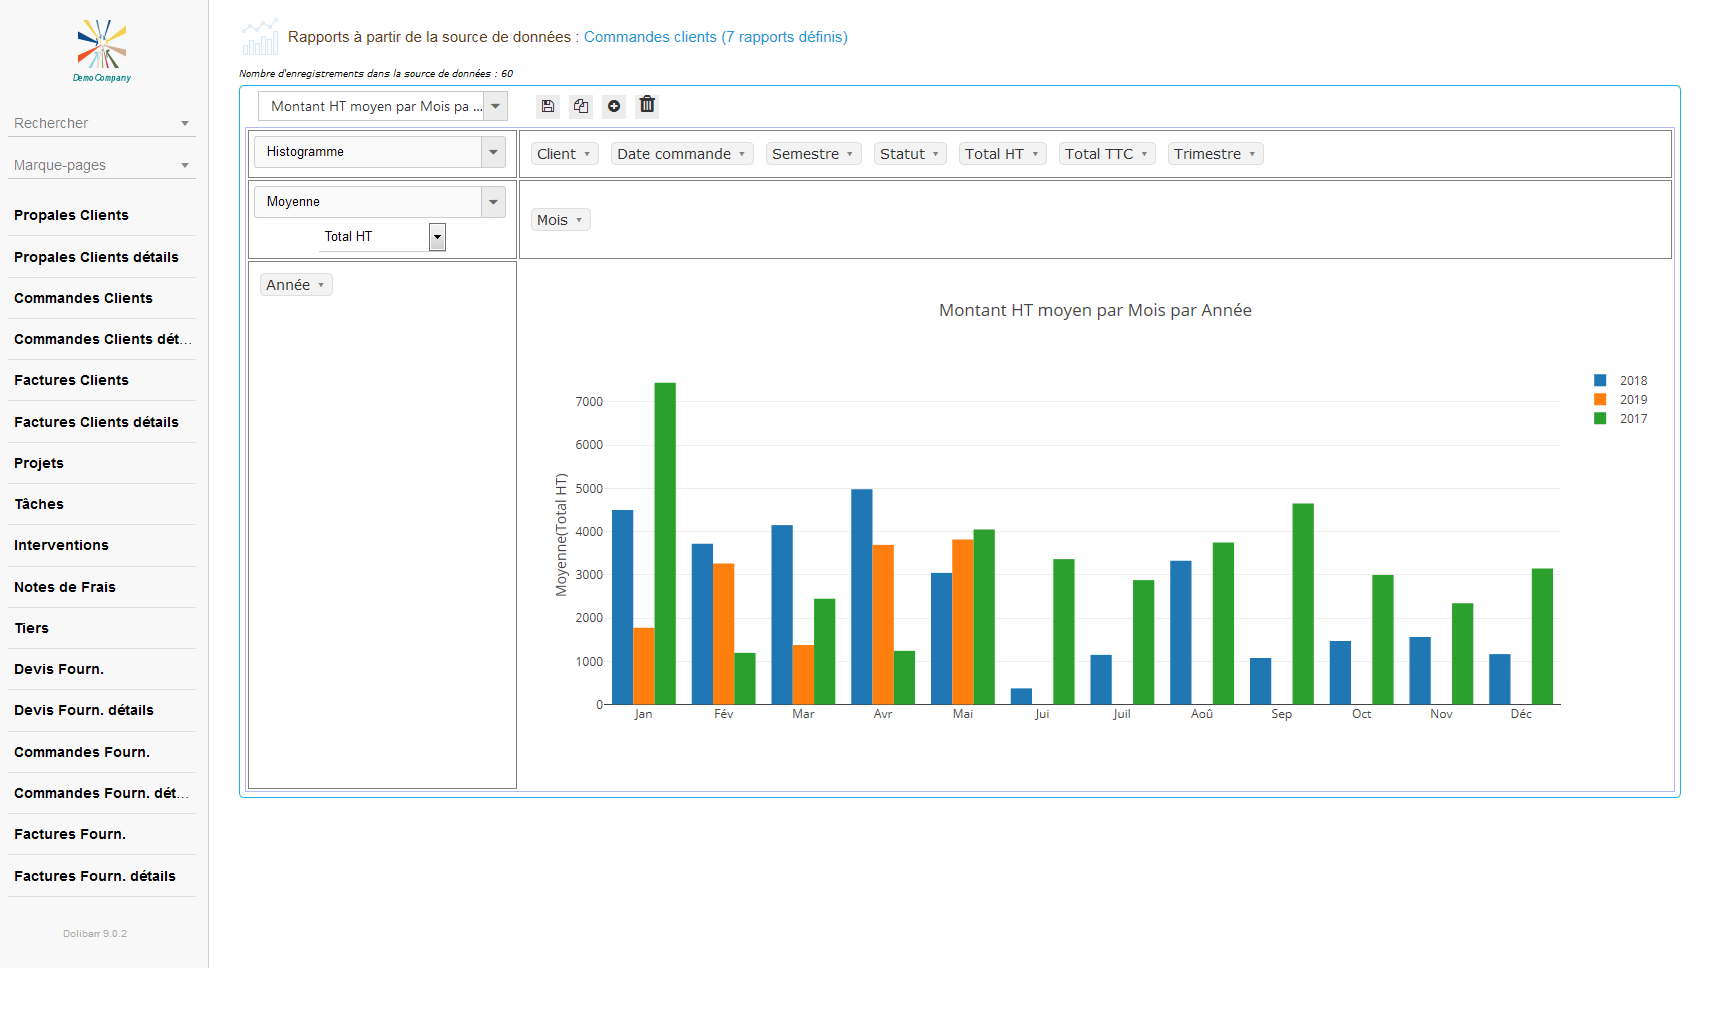Save the current report with the floppy disk icon
The image size is (1720, 1023).
pos(547,106)
